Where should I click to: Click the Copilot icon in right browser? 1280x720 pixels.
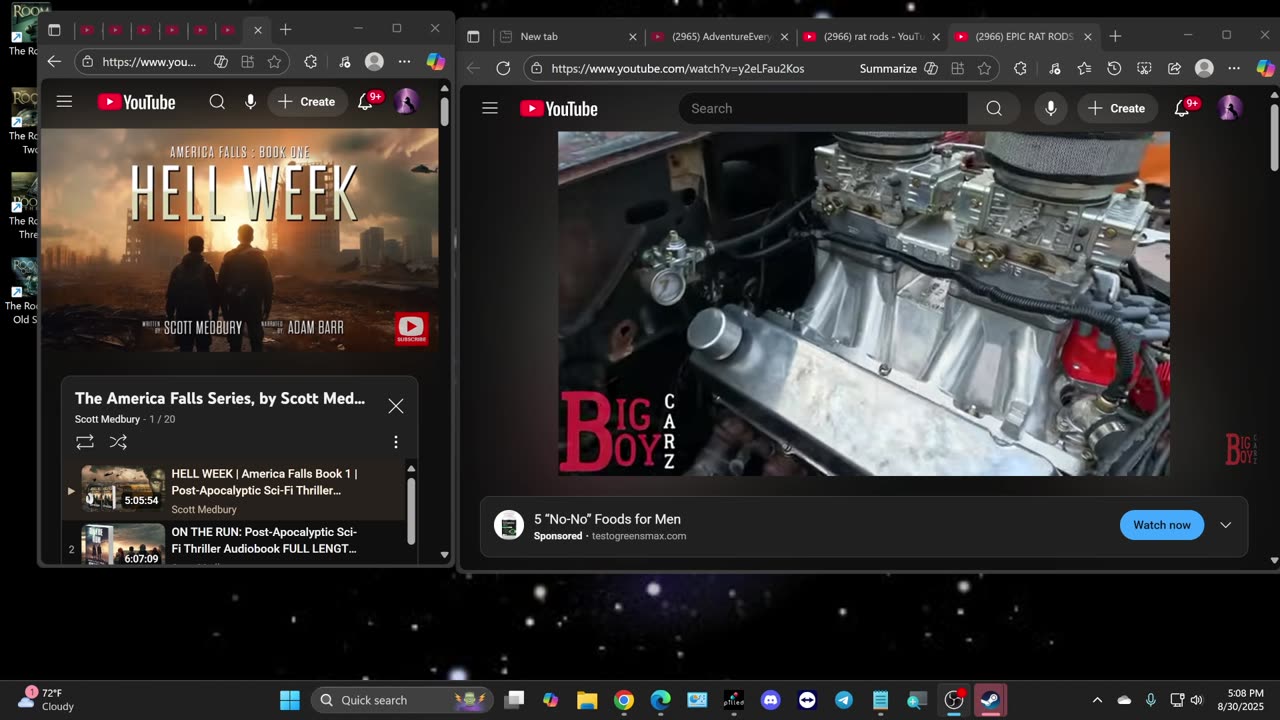click(1265, 68)
